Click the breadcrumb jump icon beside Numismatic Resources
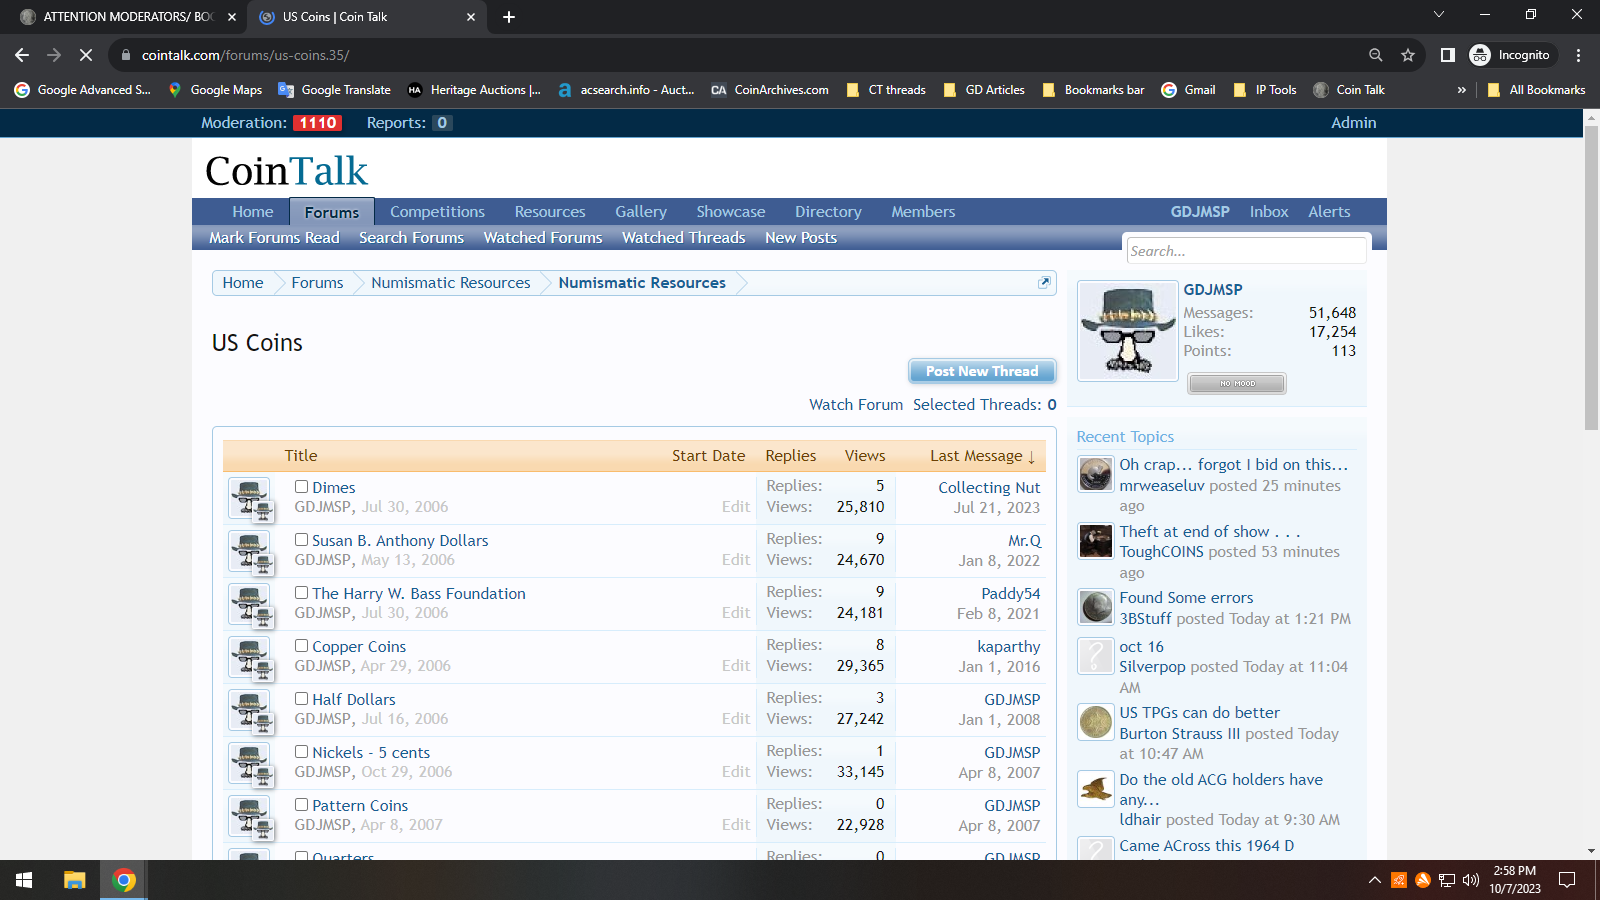The width and height of the screenshot is (1600, 900). (1044, 283)
